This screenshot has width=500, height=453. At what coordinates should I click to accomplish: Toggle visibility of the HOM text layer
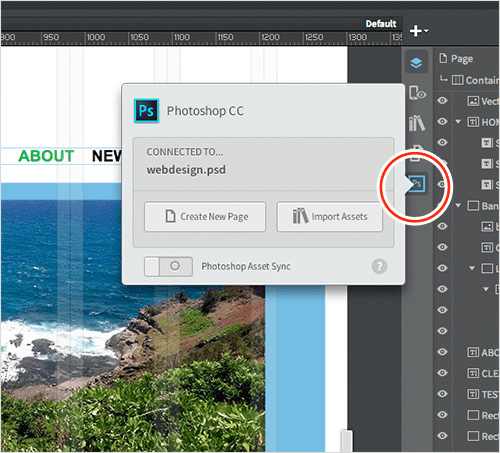[x=442, y=121]
